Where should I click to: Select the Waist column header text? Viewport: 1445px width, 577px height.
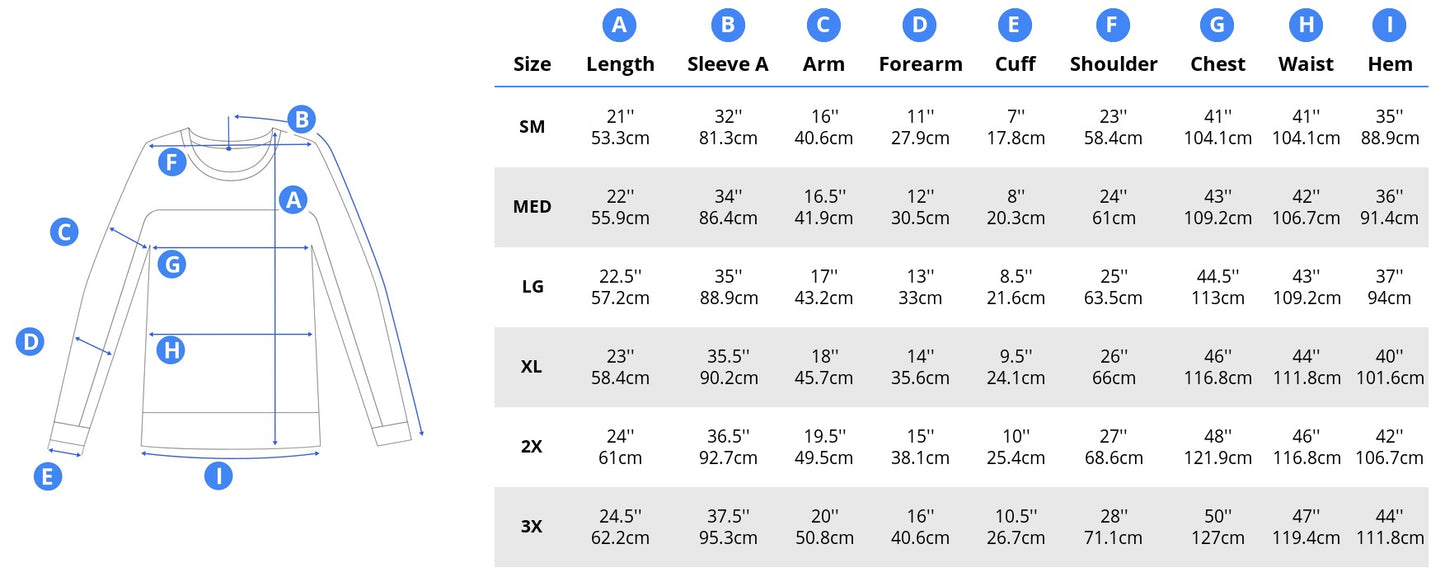point(1305,64)
